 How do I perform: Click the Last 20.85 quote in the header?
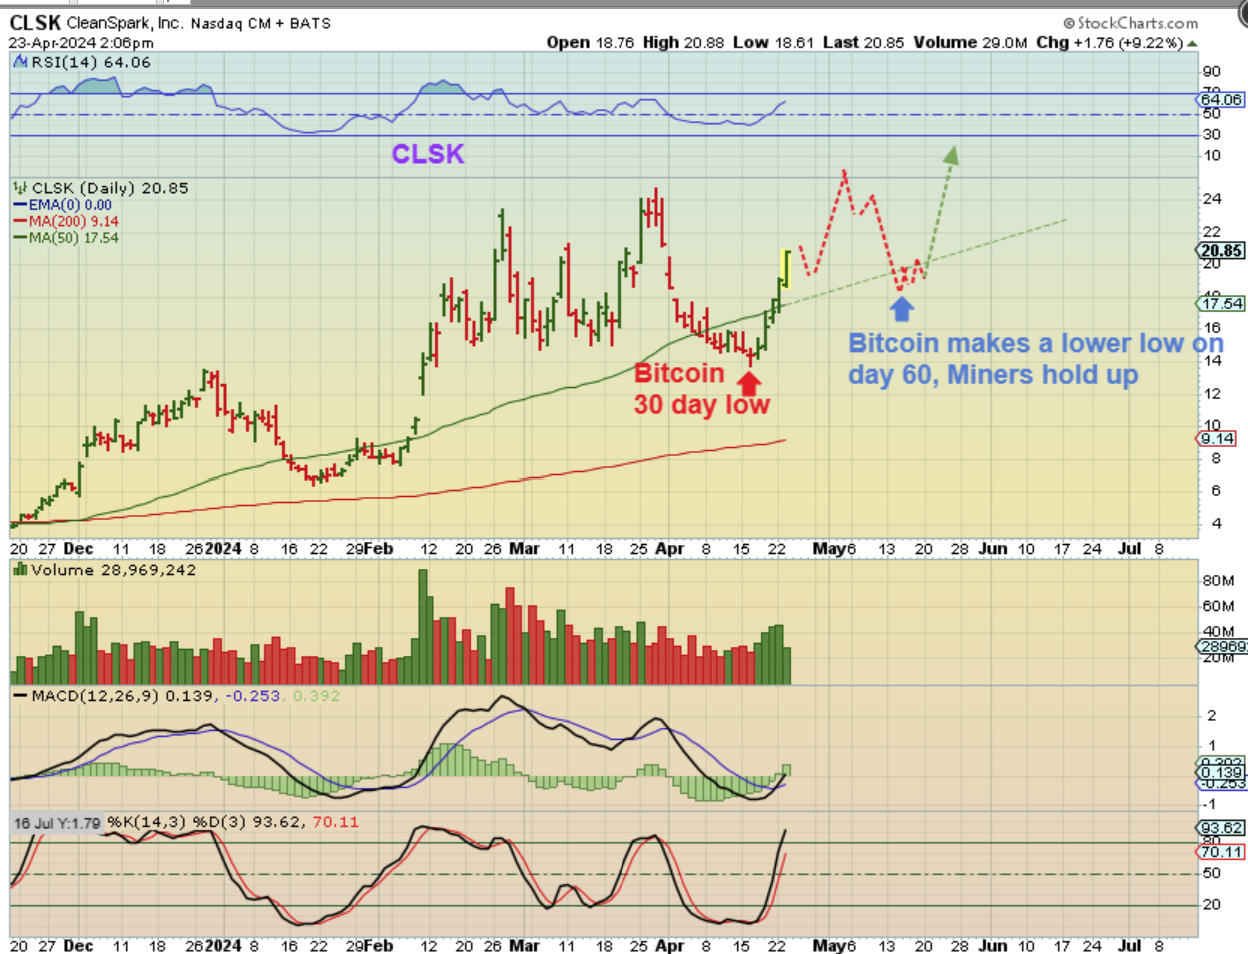point(863,42)
